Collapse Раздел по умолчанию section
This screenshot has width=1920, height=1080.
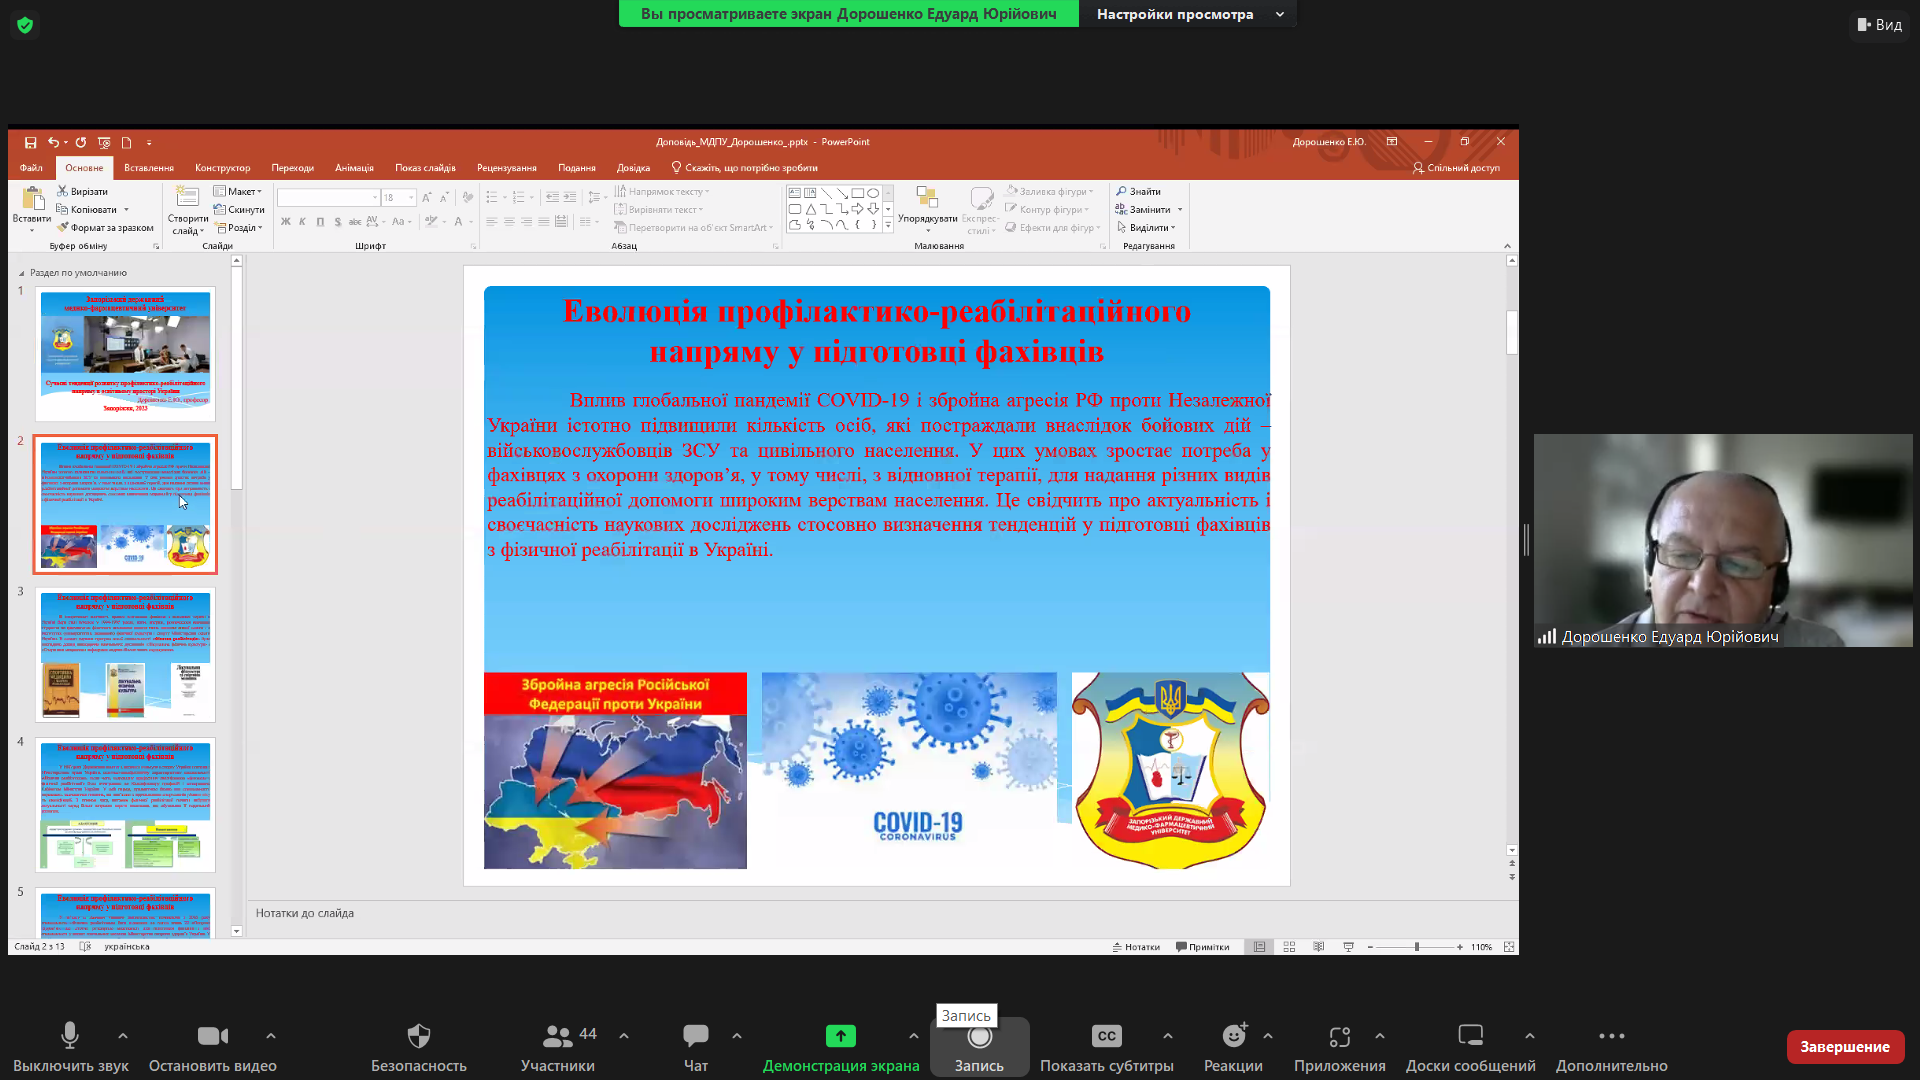pos(22,273)
